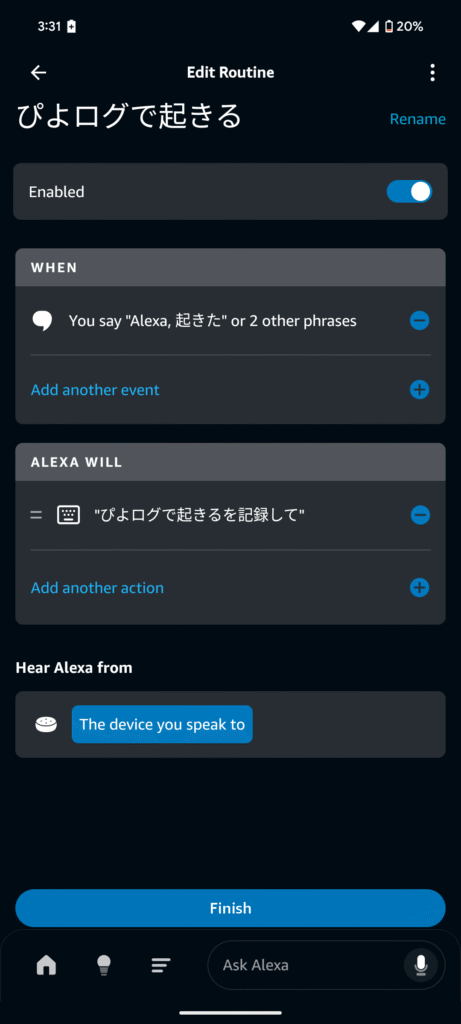
Task: Toggle the Enabled routine switch
Action: pos(409,191)
